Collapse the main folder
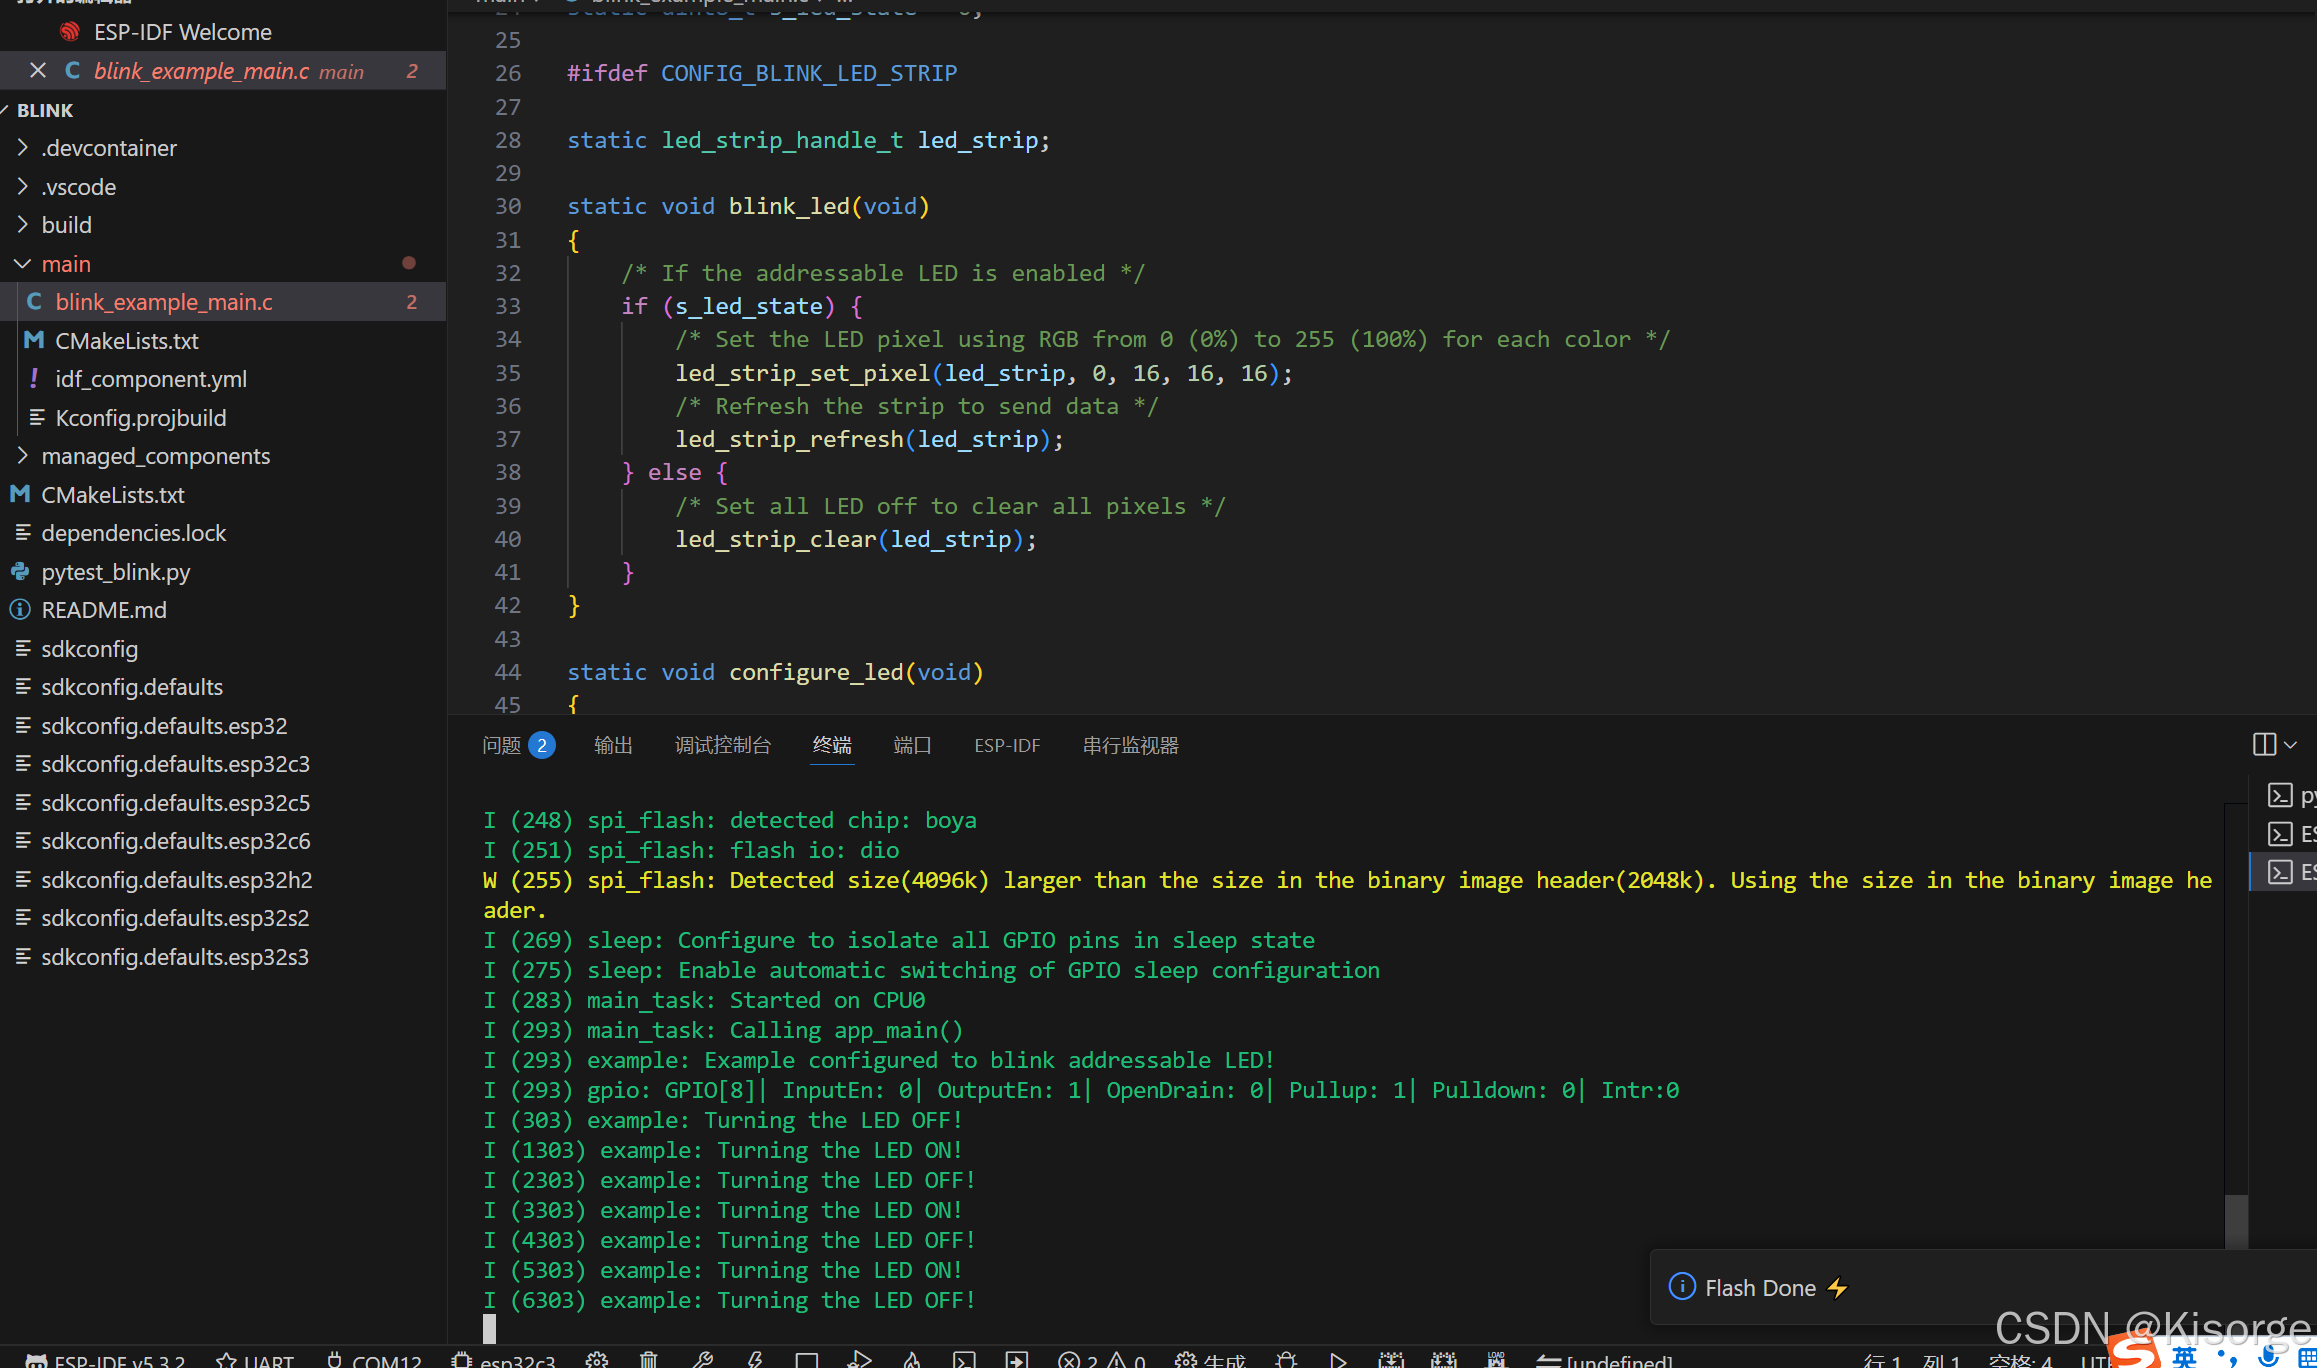The width and height of the screenshot is (2317, 1368). tap(66, 264)
